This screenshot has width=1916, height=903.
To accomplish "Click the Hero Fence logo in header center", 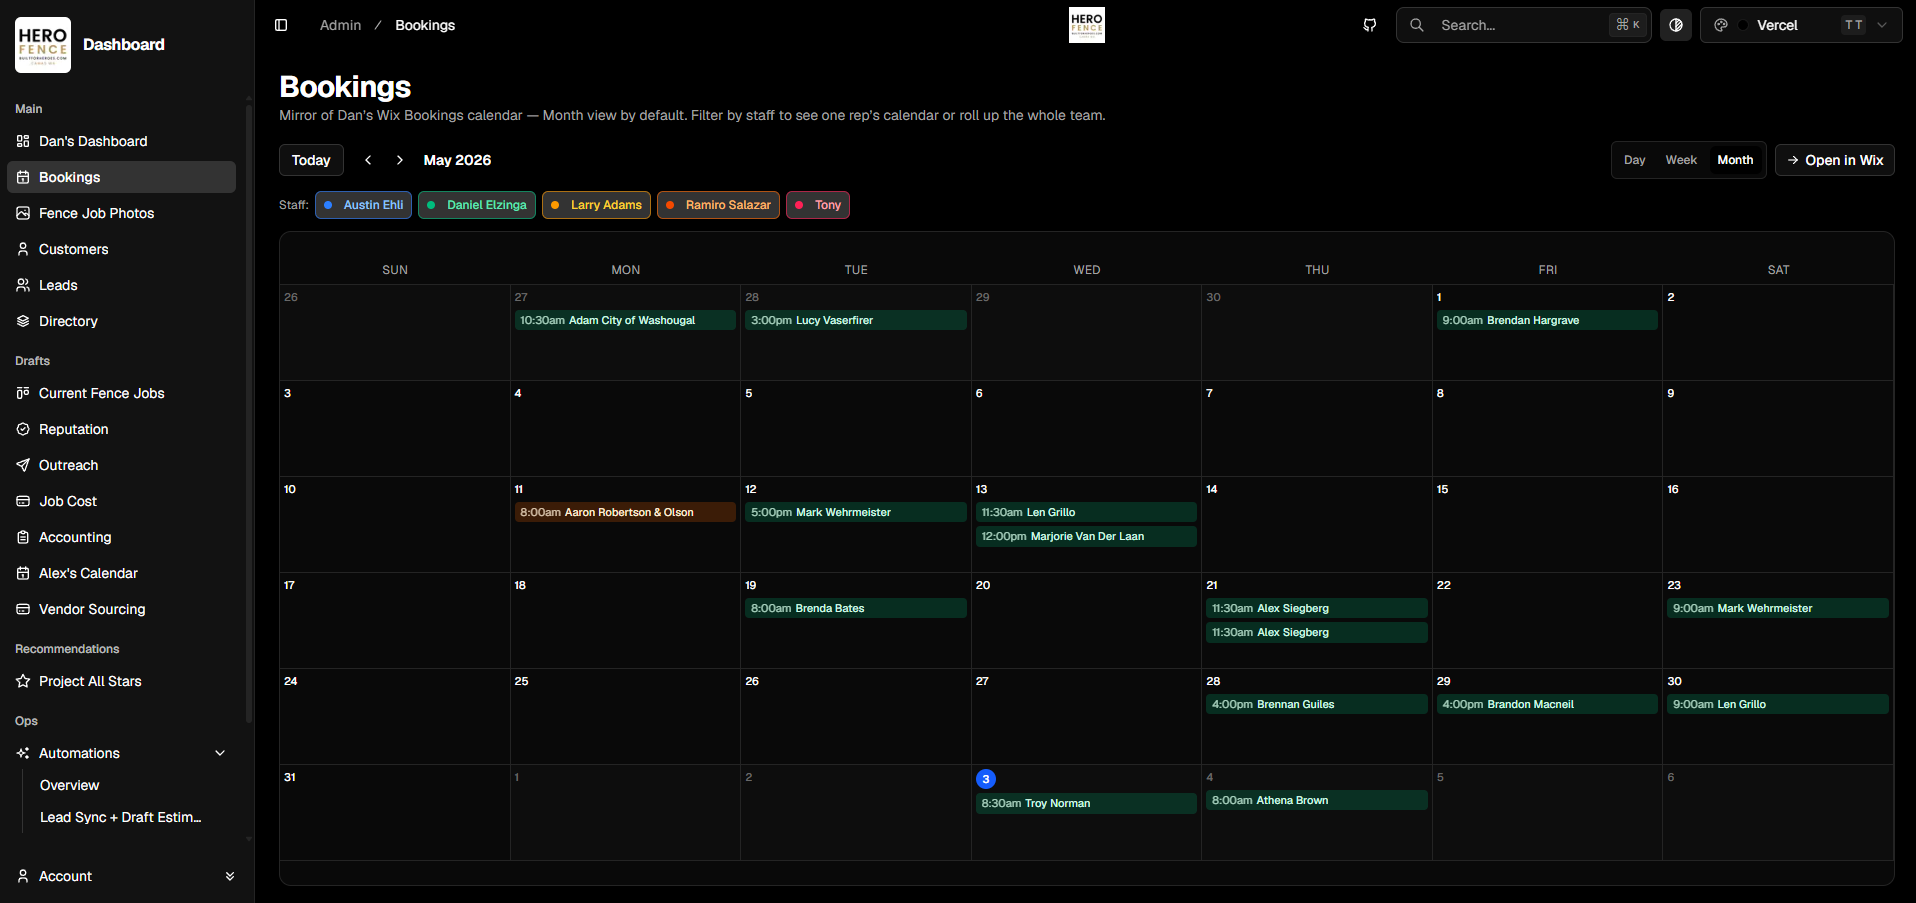I will [1087, 25].
